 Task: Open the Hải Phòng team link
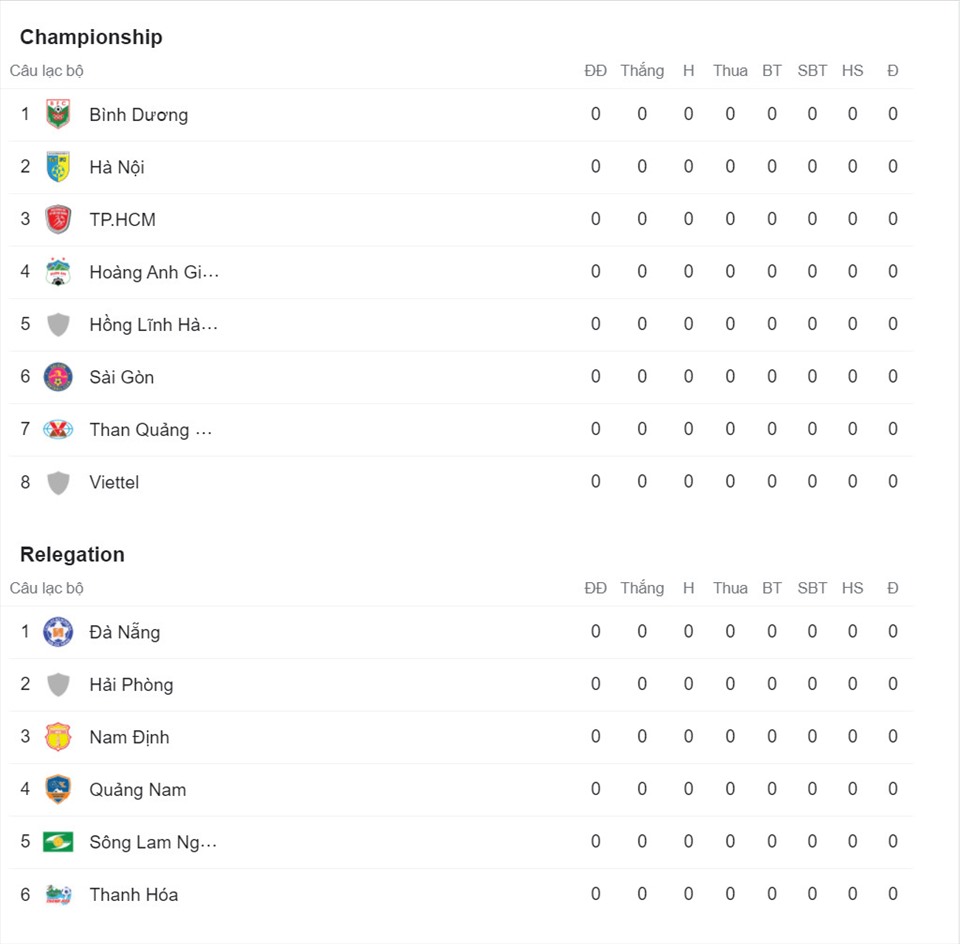click(x=131, y=684)
